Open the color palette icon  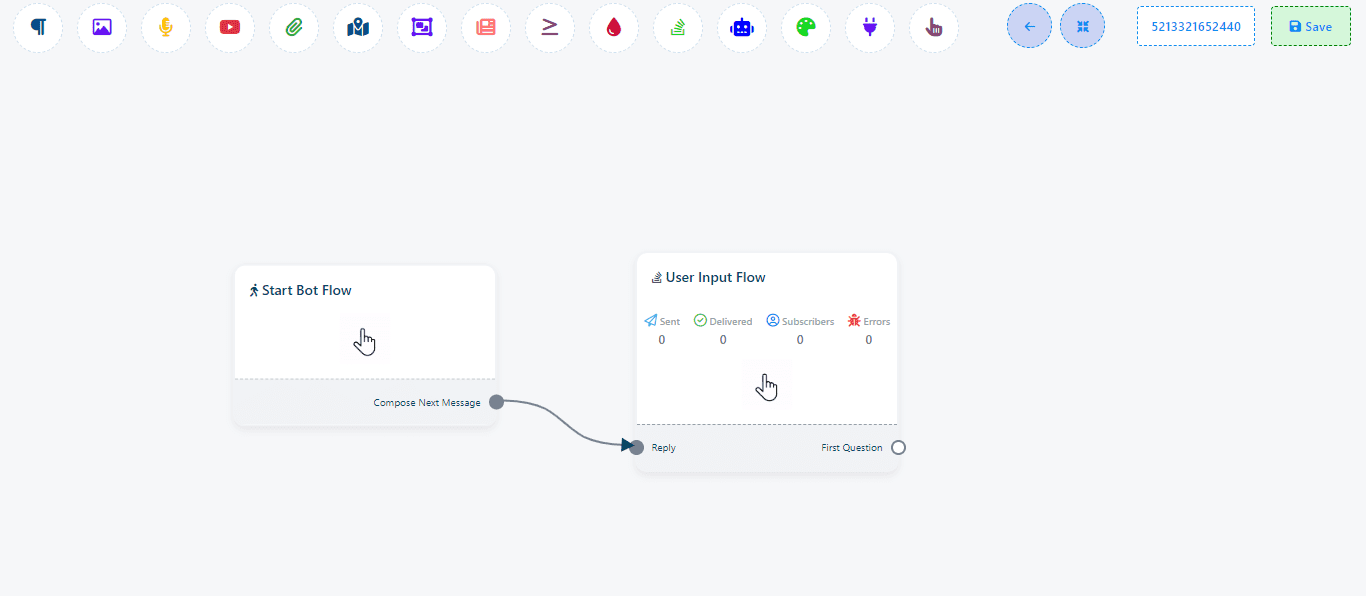(806, 27)
